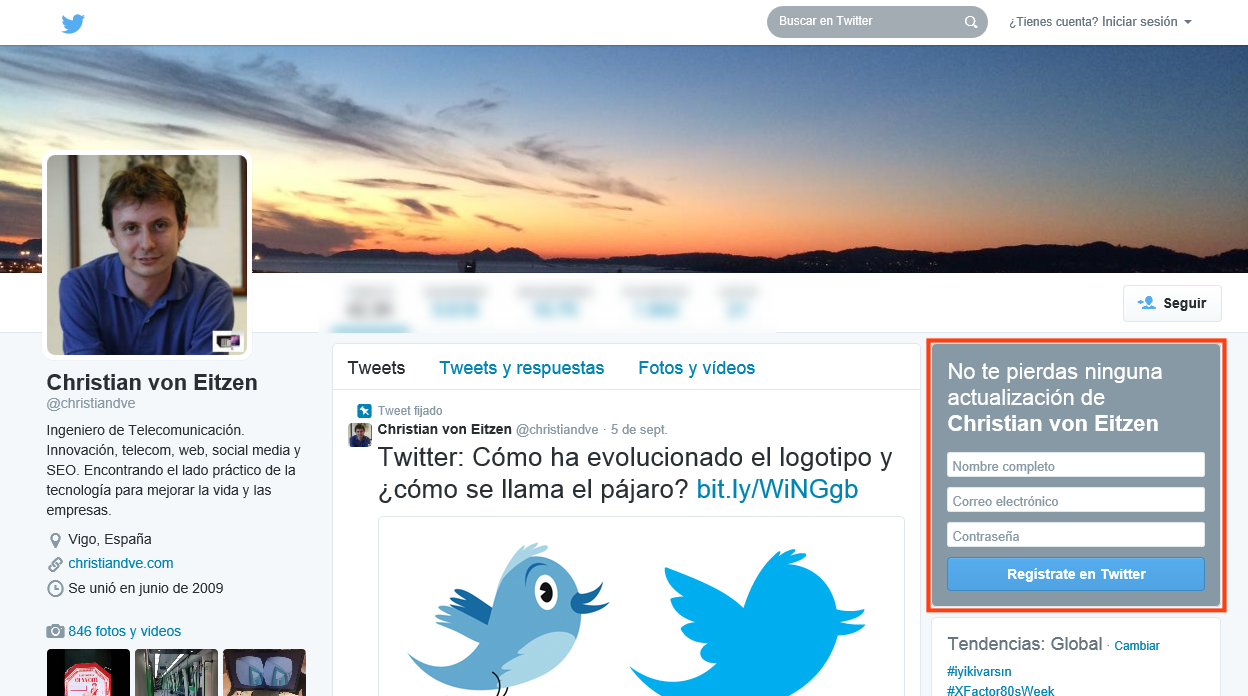Open the christiandve.com website link
The image size is (1248, 696).
coord(121,564)
